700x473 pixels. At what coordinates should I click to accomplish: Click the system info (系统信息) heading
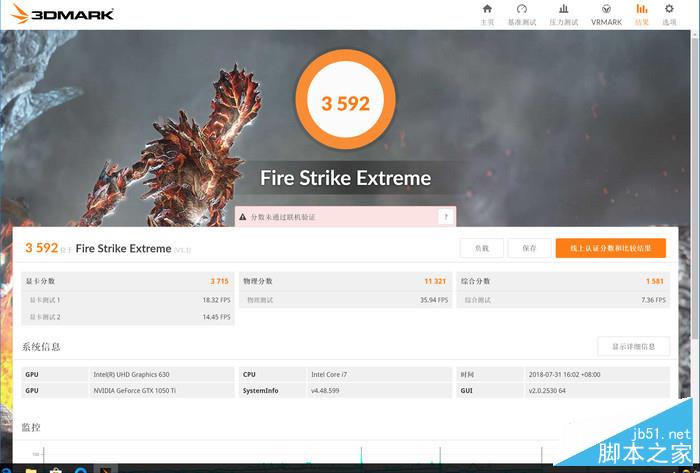click(x=41, y=347)
